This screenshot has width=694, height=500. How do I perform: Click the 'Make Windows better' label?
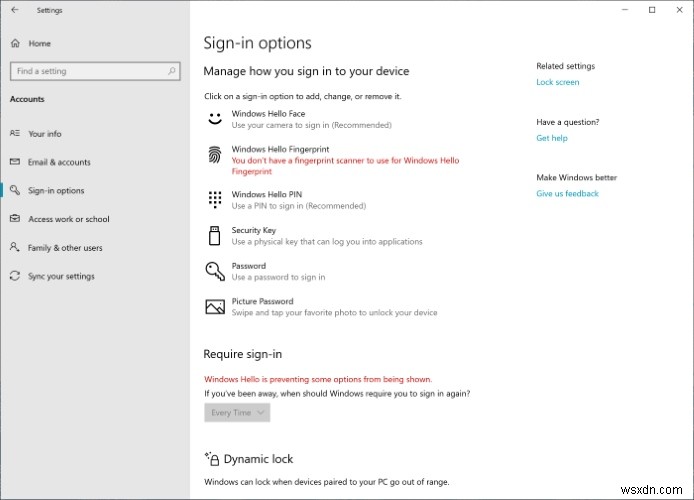[577, 177]
